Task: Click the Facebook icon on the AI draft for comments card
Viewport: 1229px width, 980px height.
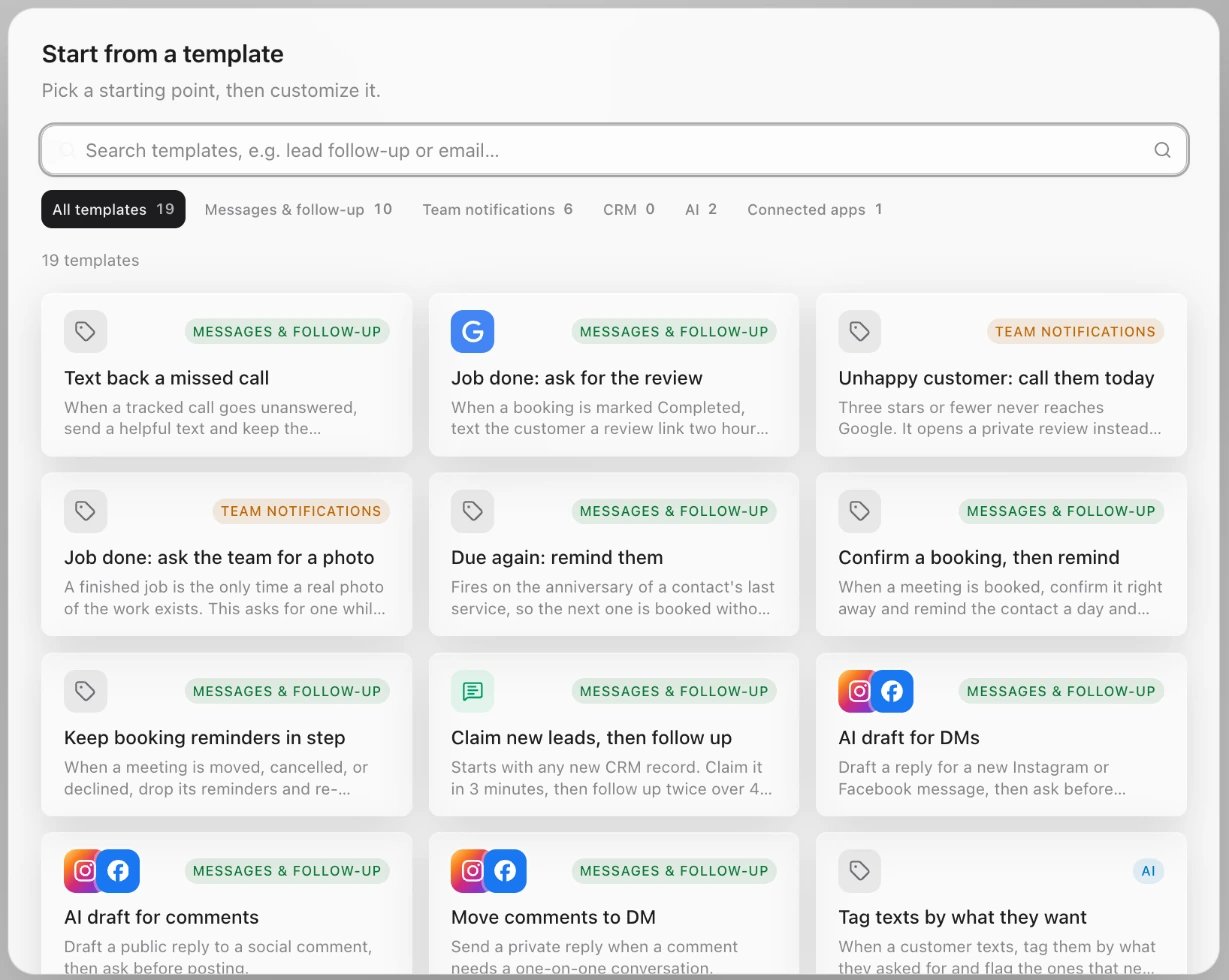Action: click(118, 871)
